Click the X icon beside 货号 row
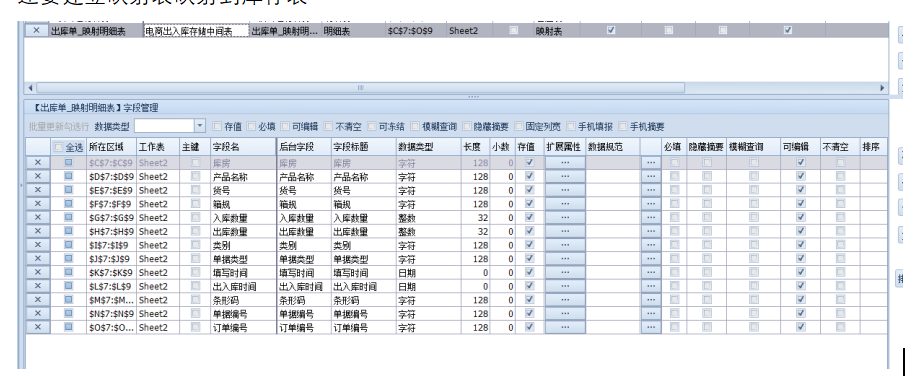 pyautogui.click(x=38, y=190)
